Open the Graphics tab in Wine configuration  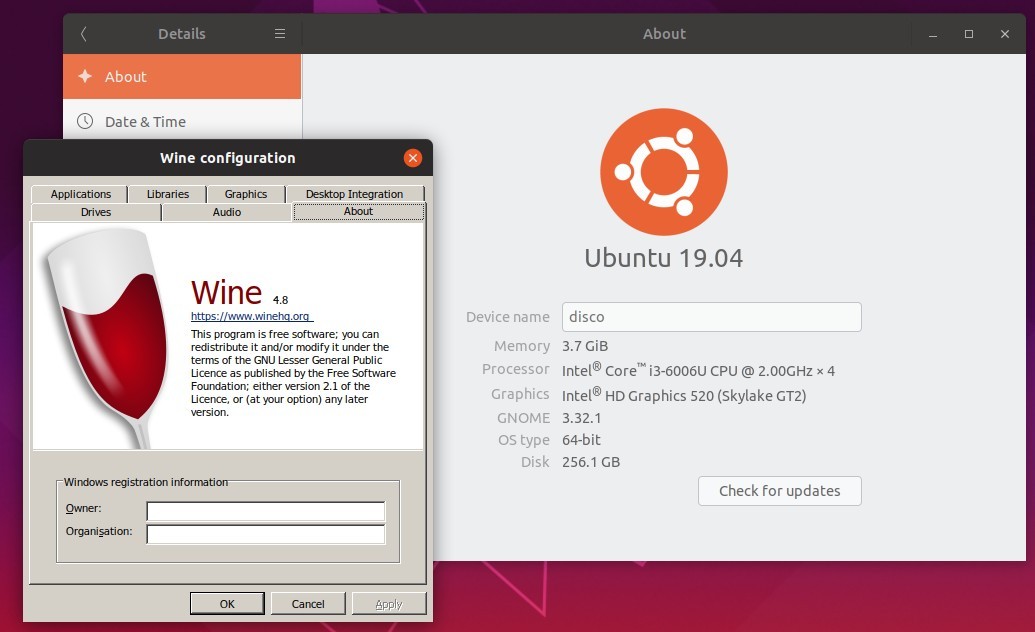[246, 194]
